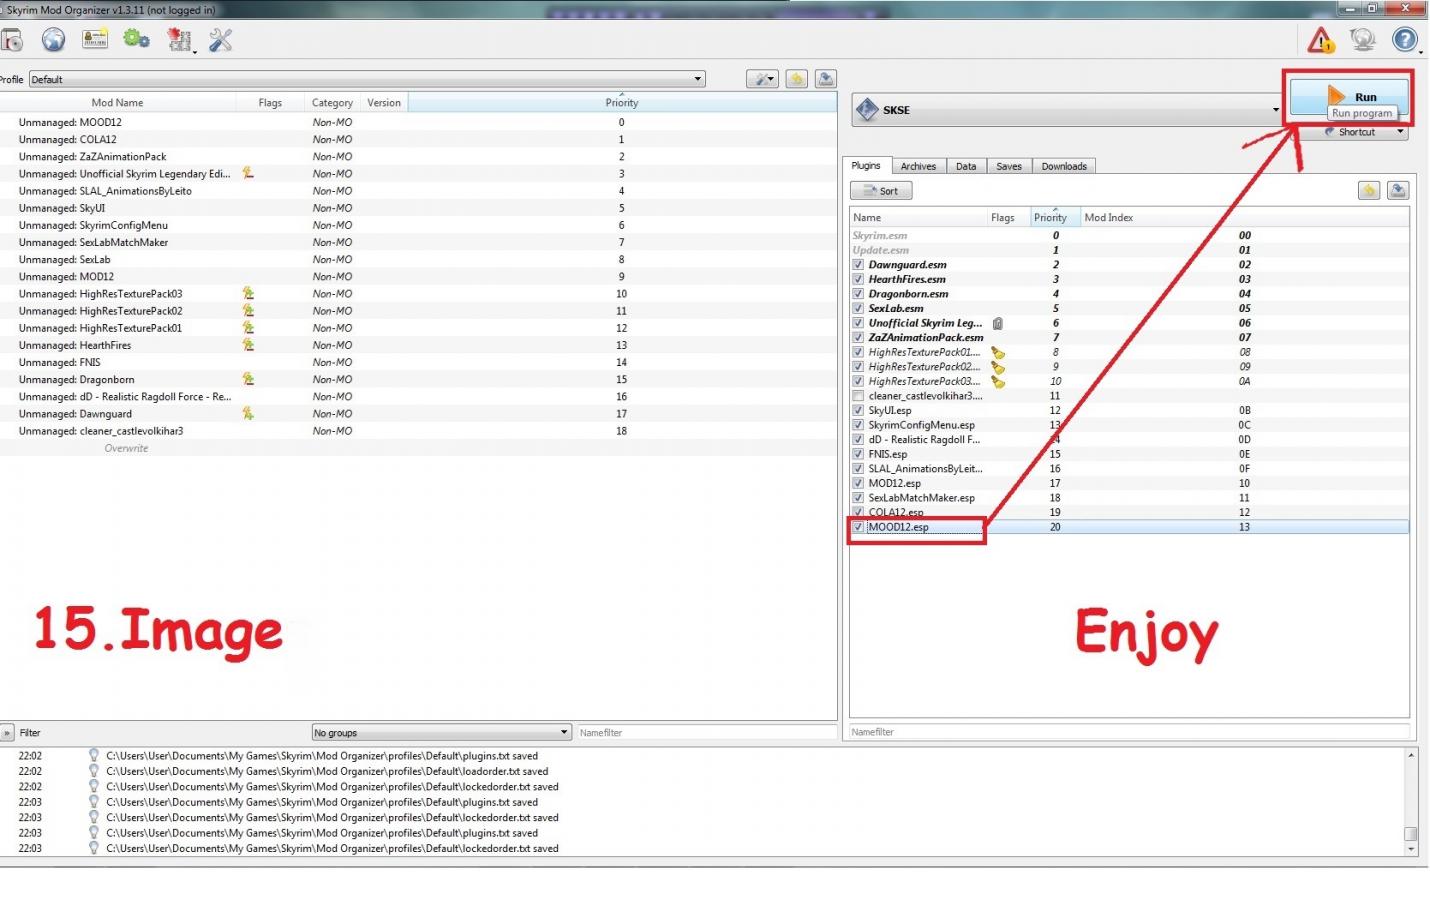Select the Plugins tab
The image size is (1430, 900).
coord(866,165)
